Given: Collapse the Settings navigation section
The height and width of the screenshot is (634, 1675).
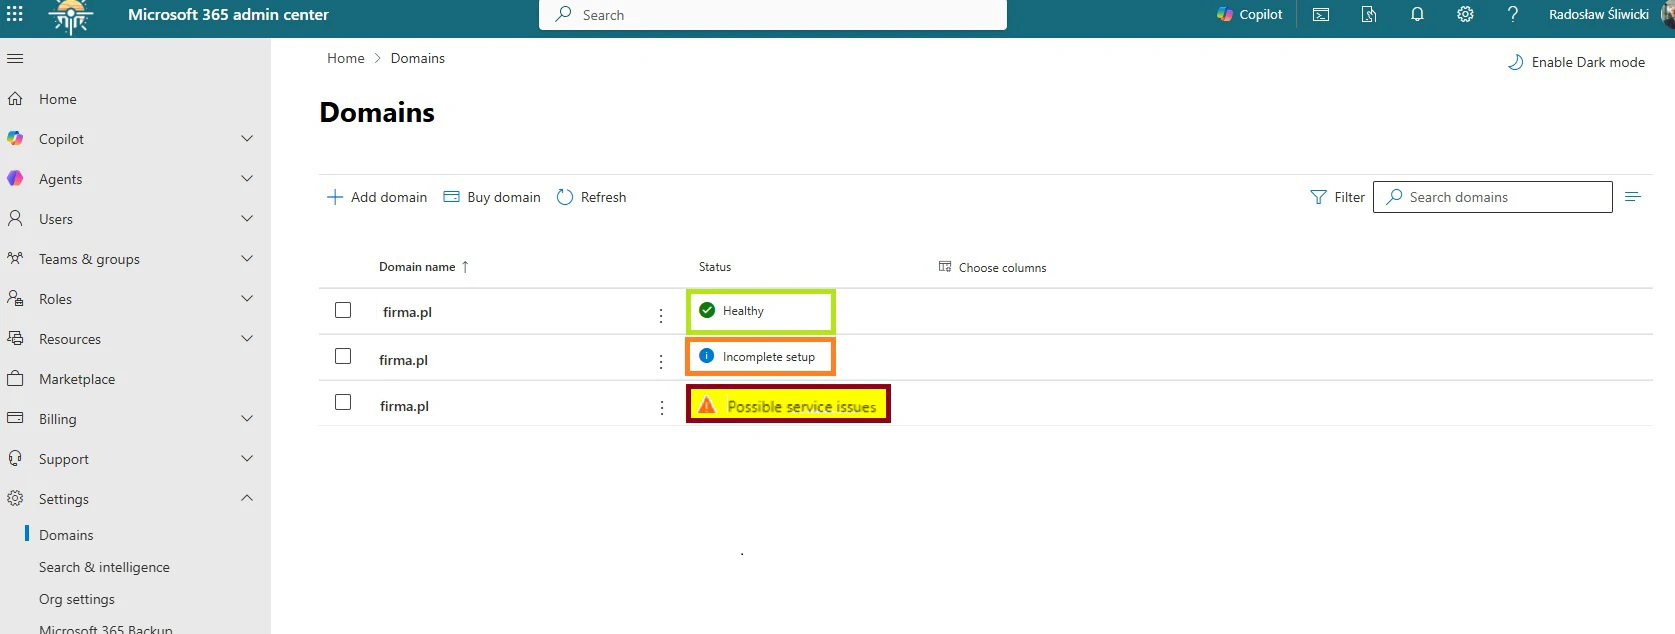Looking at the screenshot, I should click(x=247, y=498).
